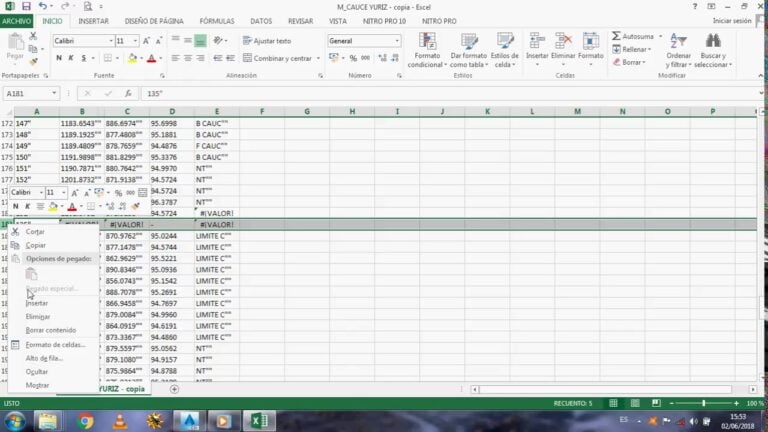The image size is (768, 432).
Task: Apply ribbon fill color bucket
Action: [x=132, y=58]
